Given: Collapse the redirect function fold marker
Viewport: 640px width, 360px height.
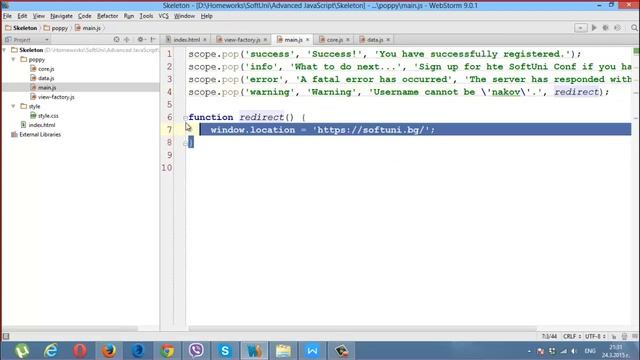Looking at the screenshot, I should [x=185, y=118].
